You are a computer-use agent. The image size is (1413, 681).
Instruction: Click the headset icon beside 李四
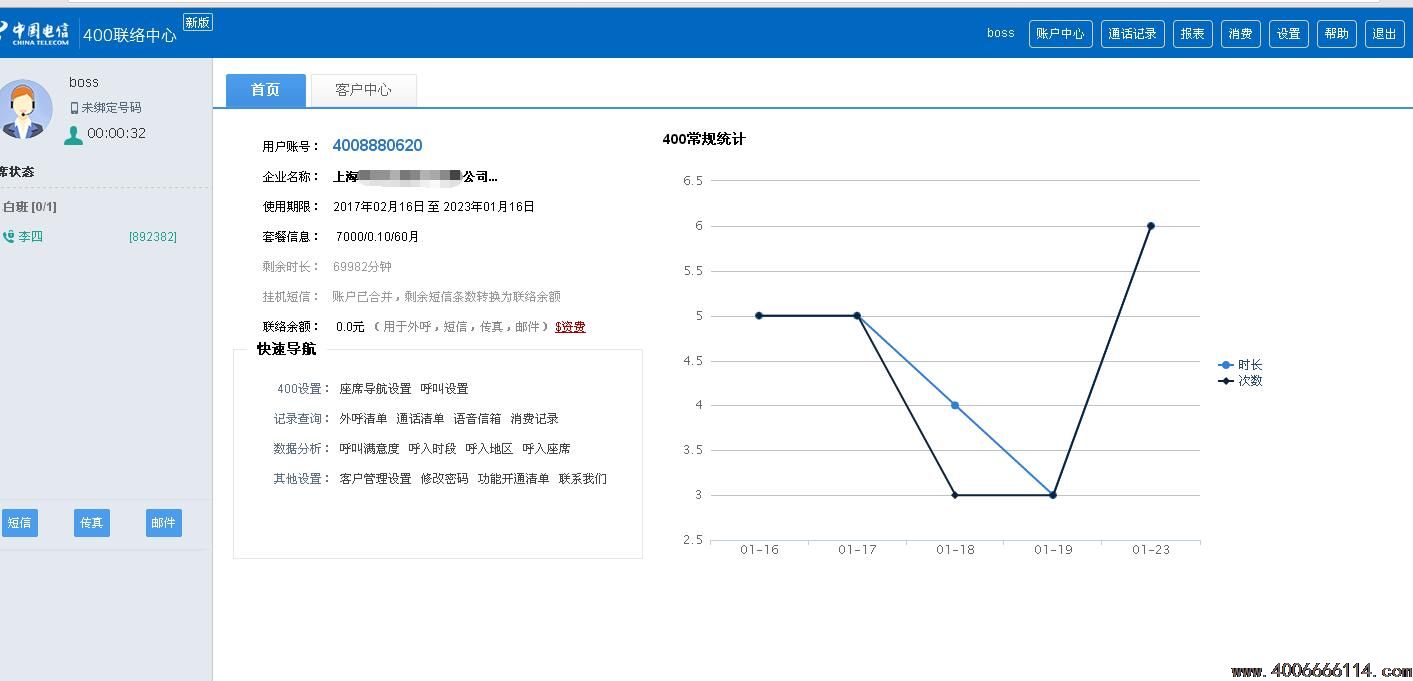9,237
